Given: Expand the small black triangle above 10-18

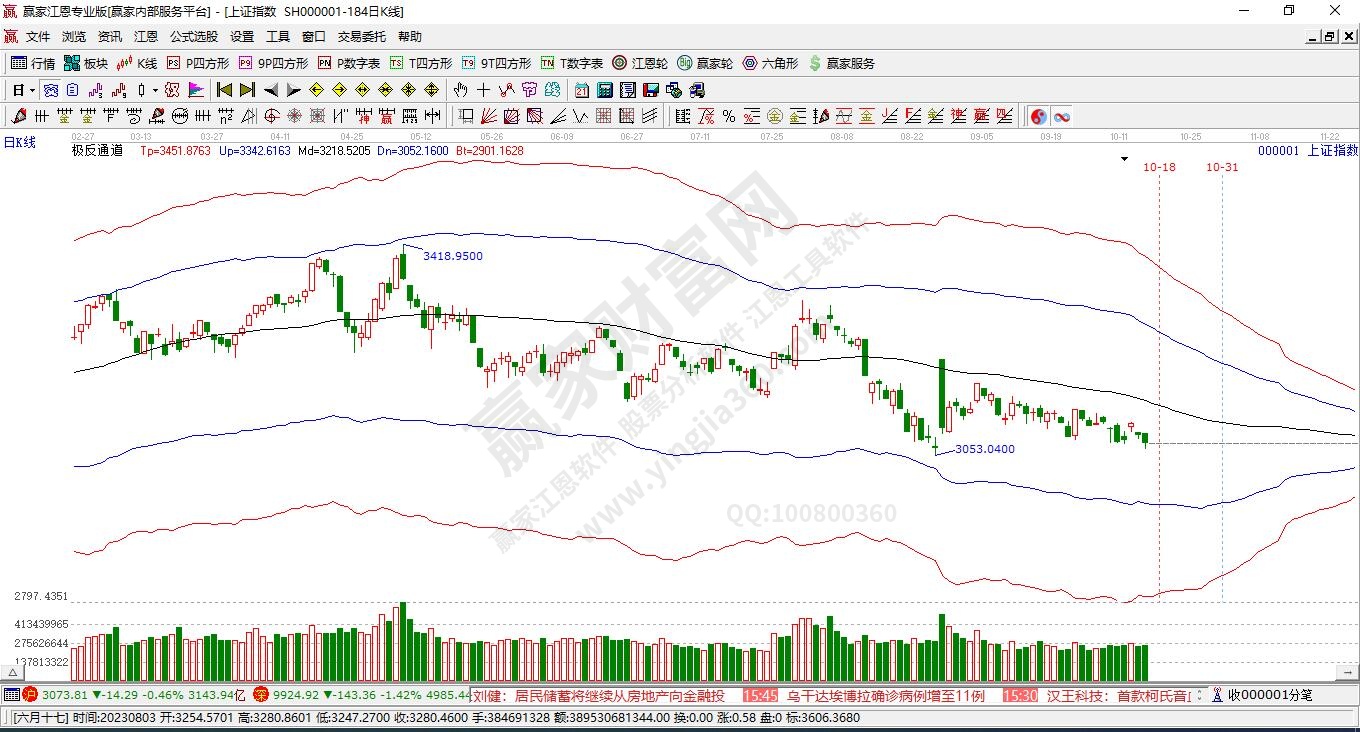Looking at the screenshot, I should (1124, 160).
